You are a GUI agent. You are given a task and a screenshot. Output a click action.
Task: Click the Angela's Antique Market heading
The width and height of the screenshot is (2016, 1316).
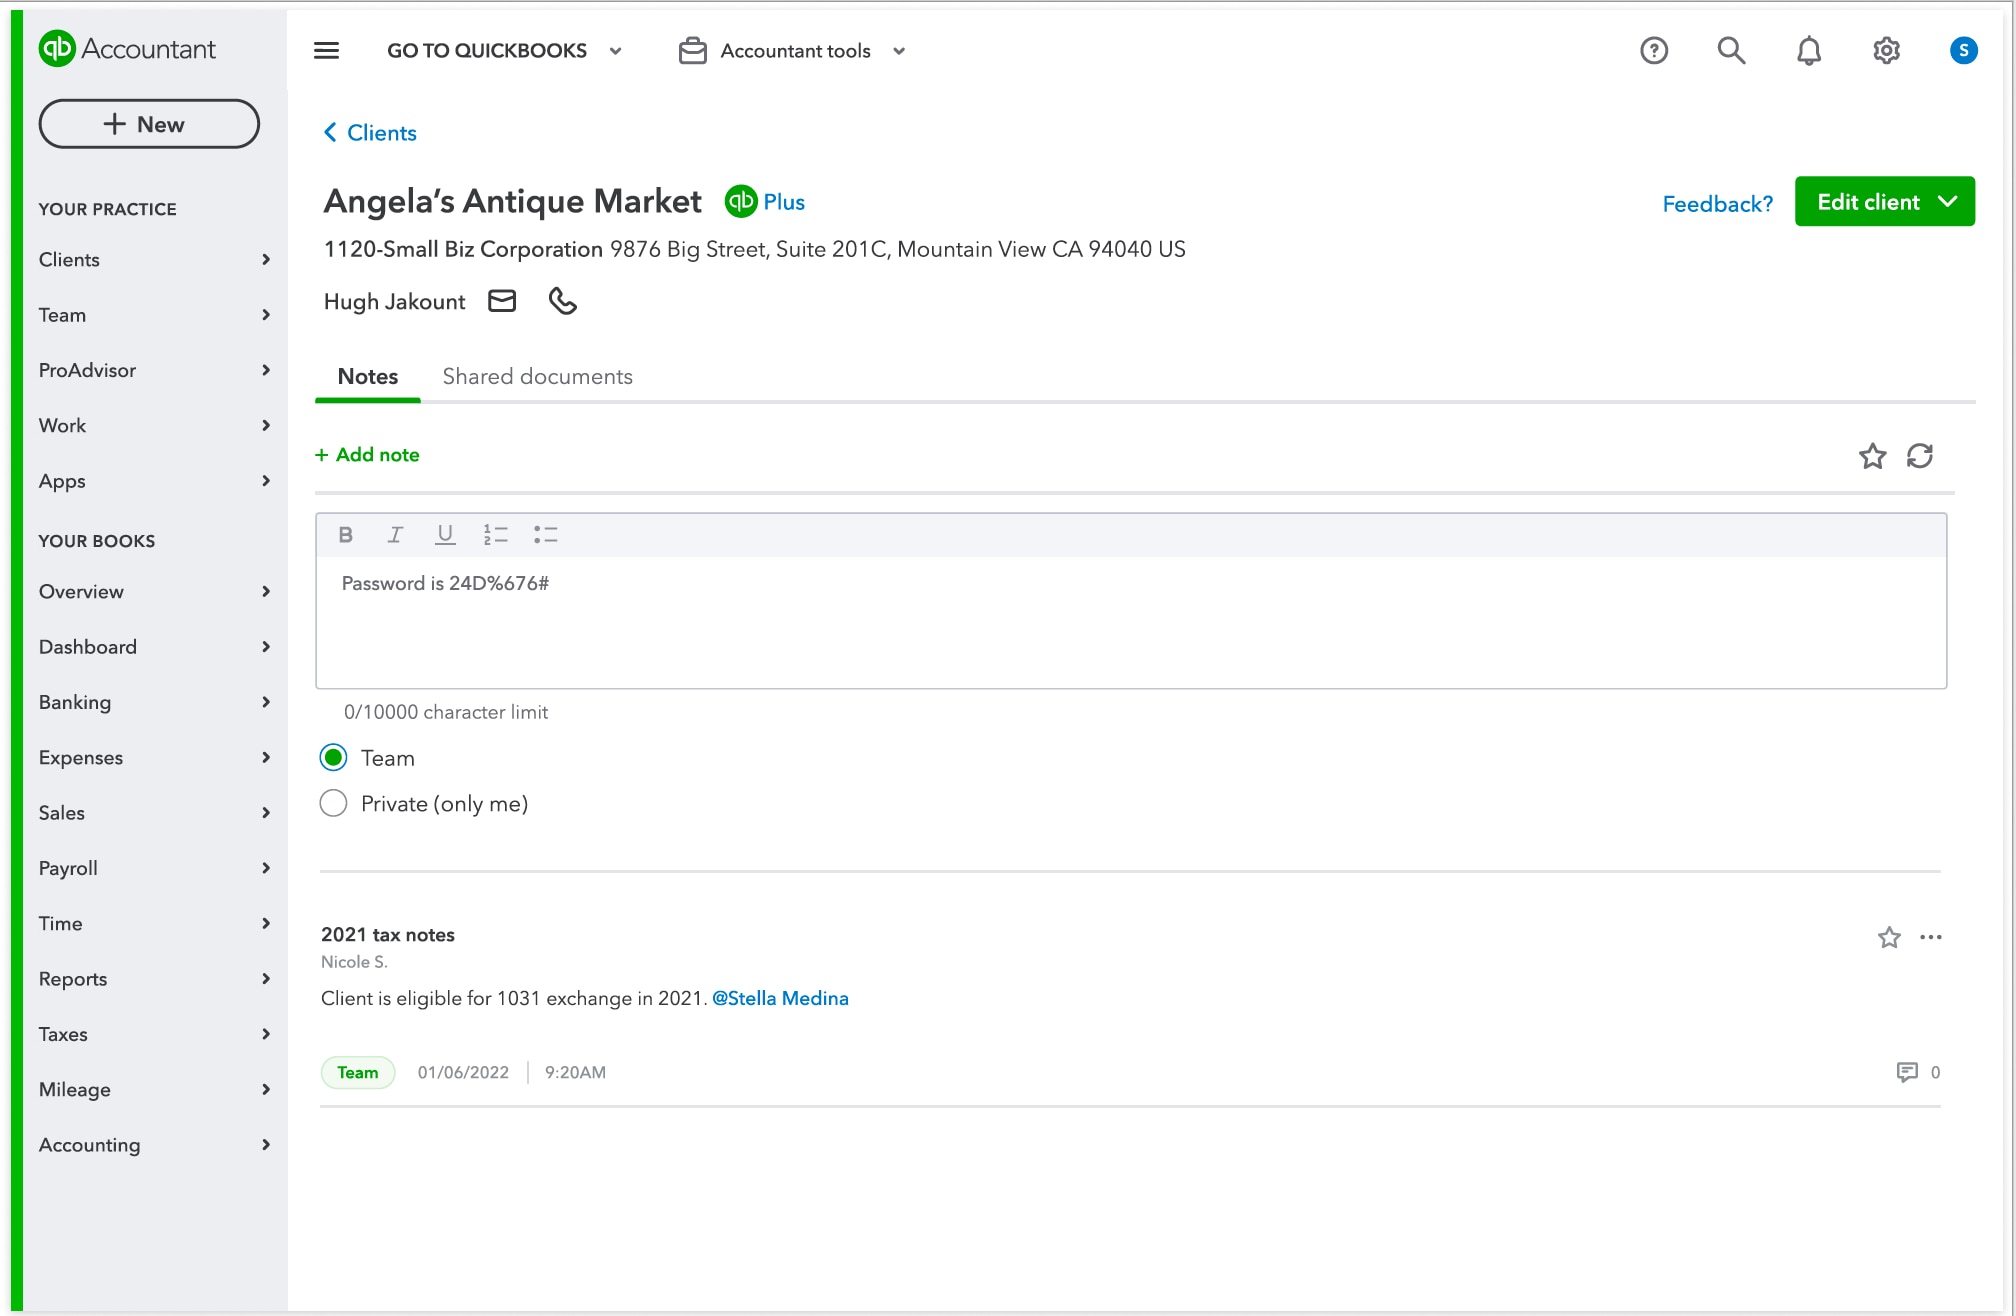(x=512, y=201)
